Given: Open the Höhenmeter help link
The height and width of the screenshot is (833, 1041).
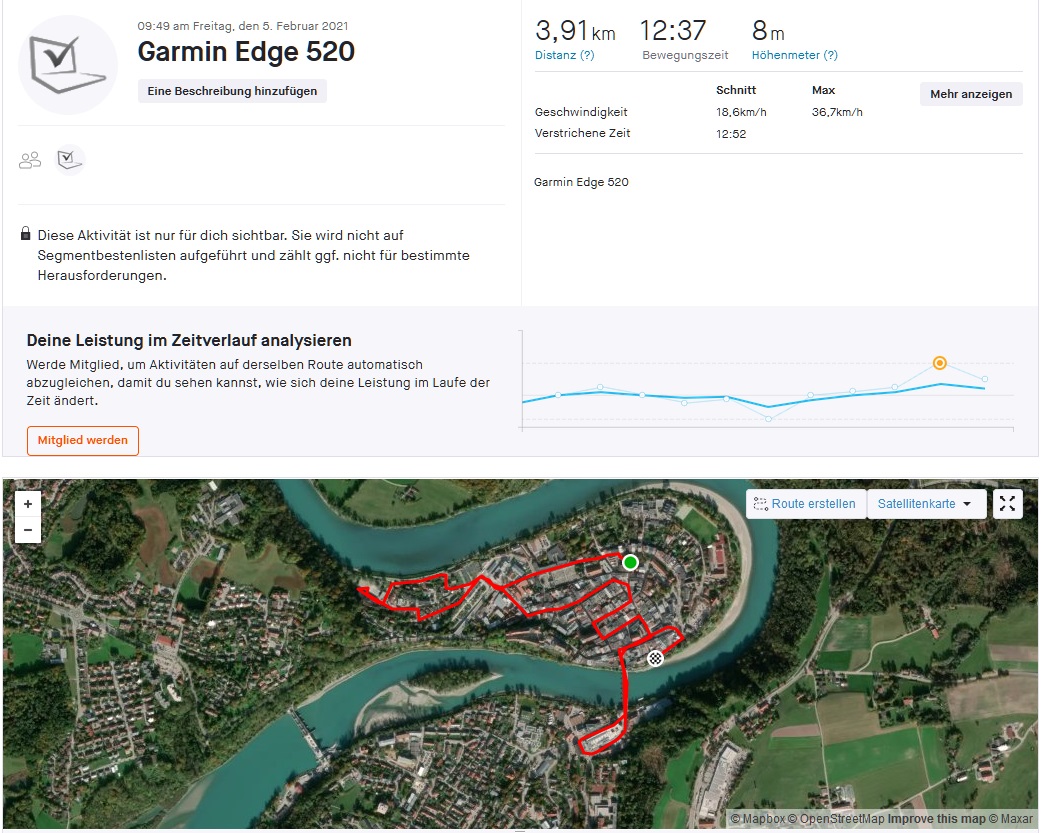Looking at the screenshot, I should click(794, 55).
